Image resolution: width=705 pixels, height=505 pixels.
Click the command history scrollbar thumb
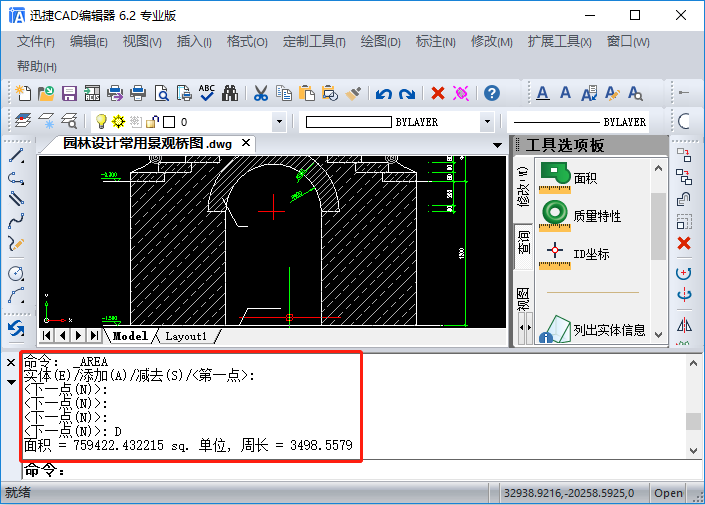[693, 421]
